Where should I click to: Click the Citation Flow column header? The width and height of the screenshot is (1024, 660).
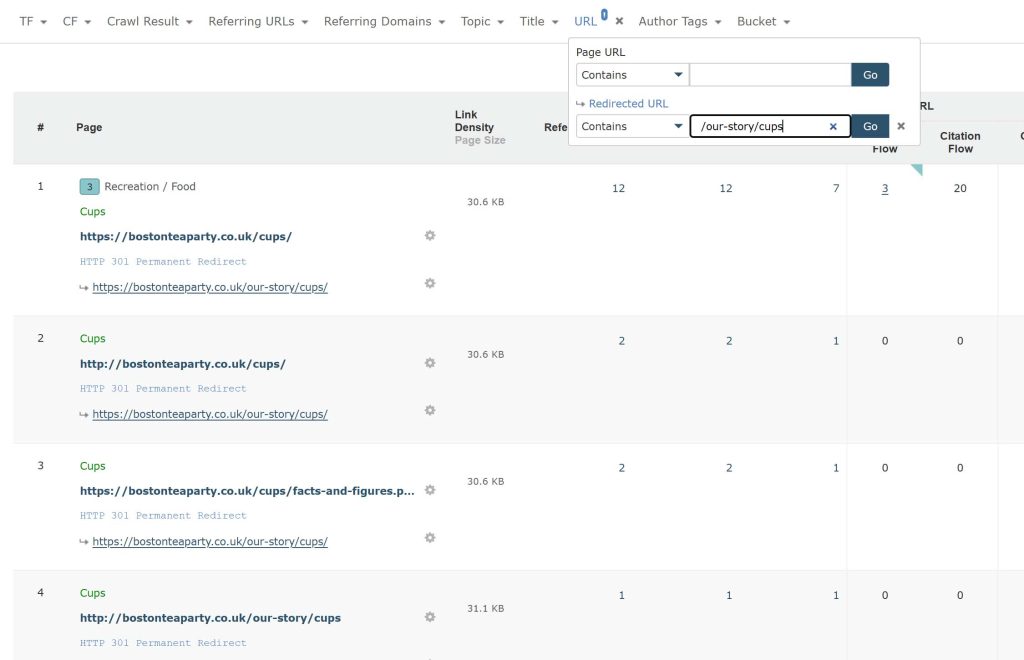coord(960,142)
